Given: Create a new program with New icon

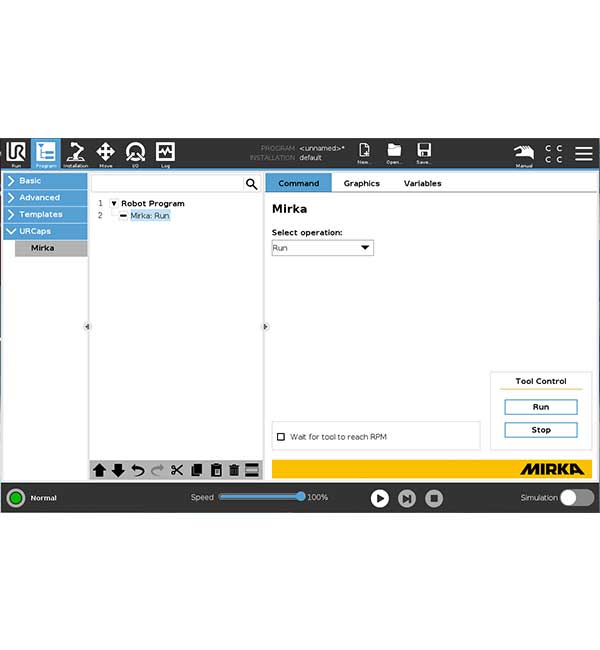Looking at the screenshot, I should coord(364,153).
